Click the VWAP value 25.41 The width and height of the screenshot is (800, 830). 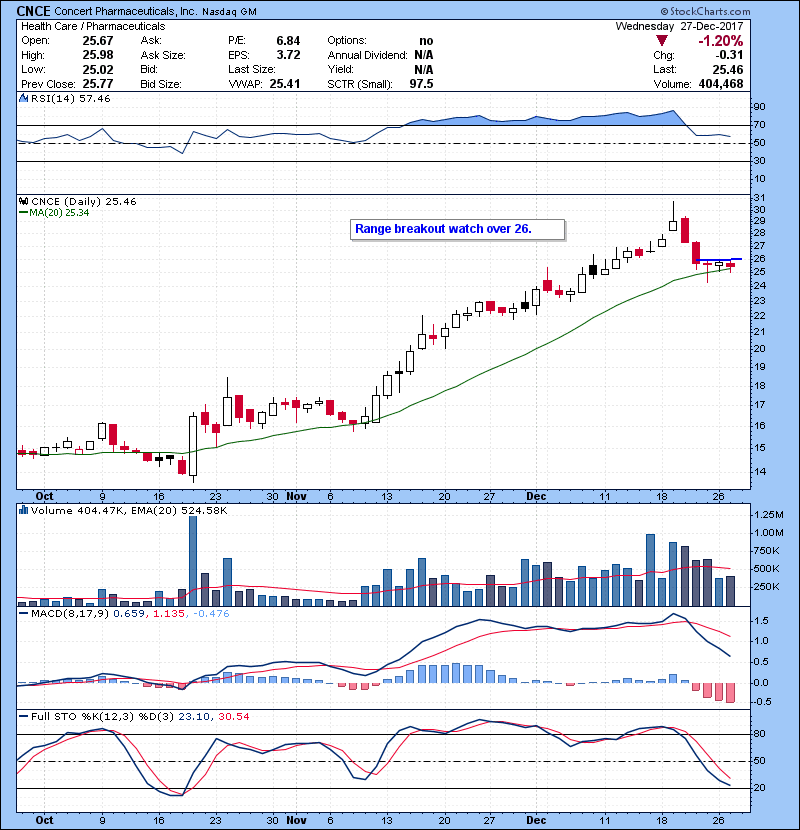pos(285,84)
